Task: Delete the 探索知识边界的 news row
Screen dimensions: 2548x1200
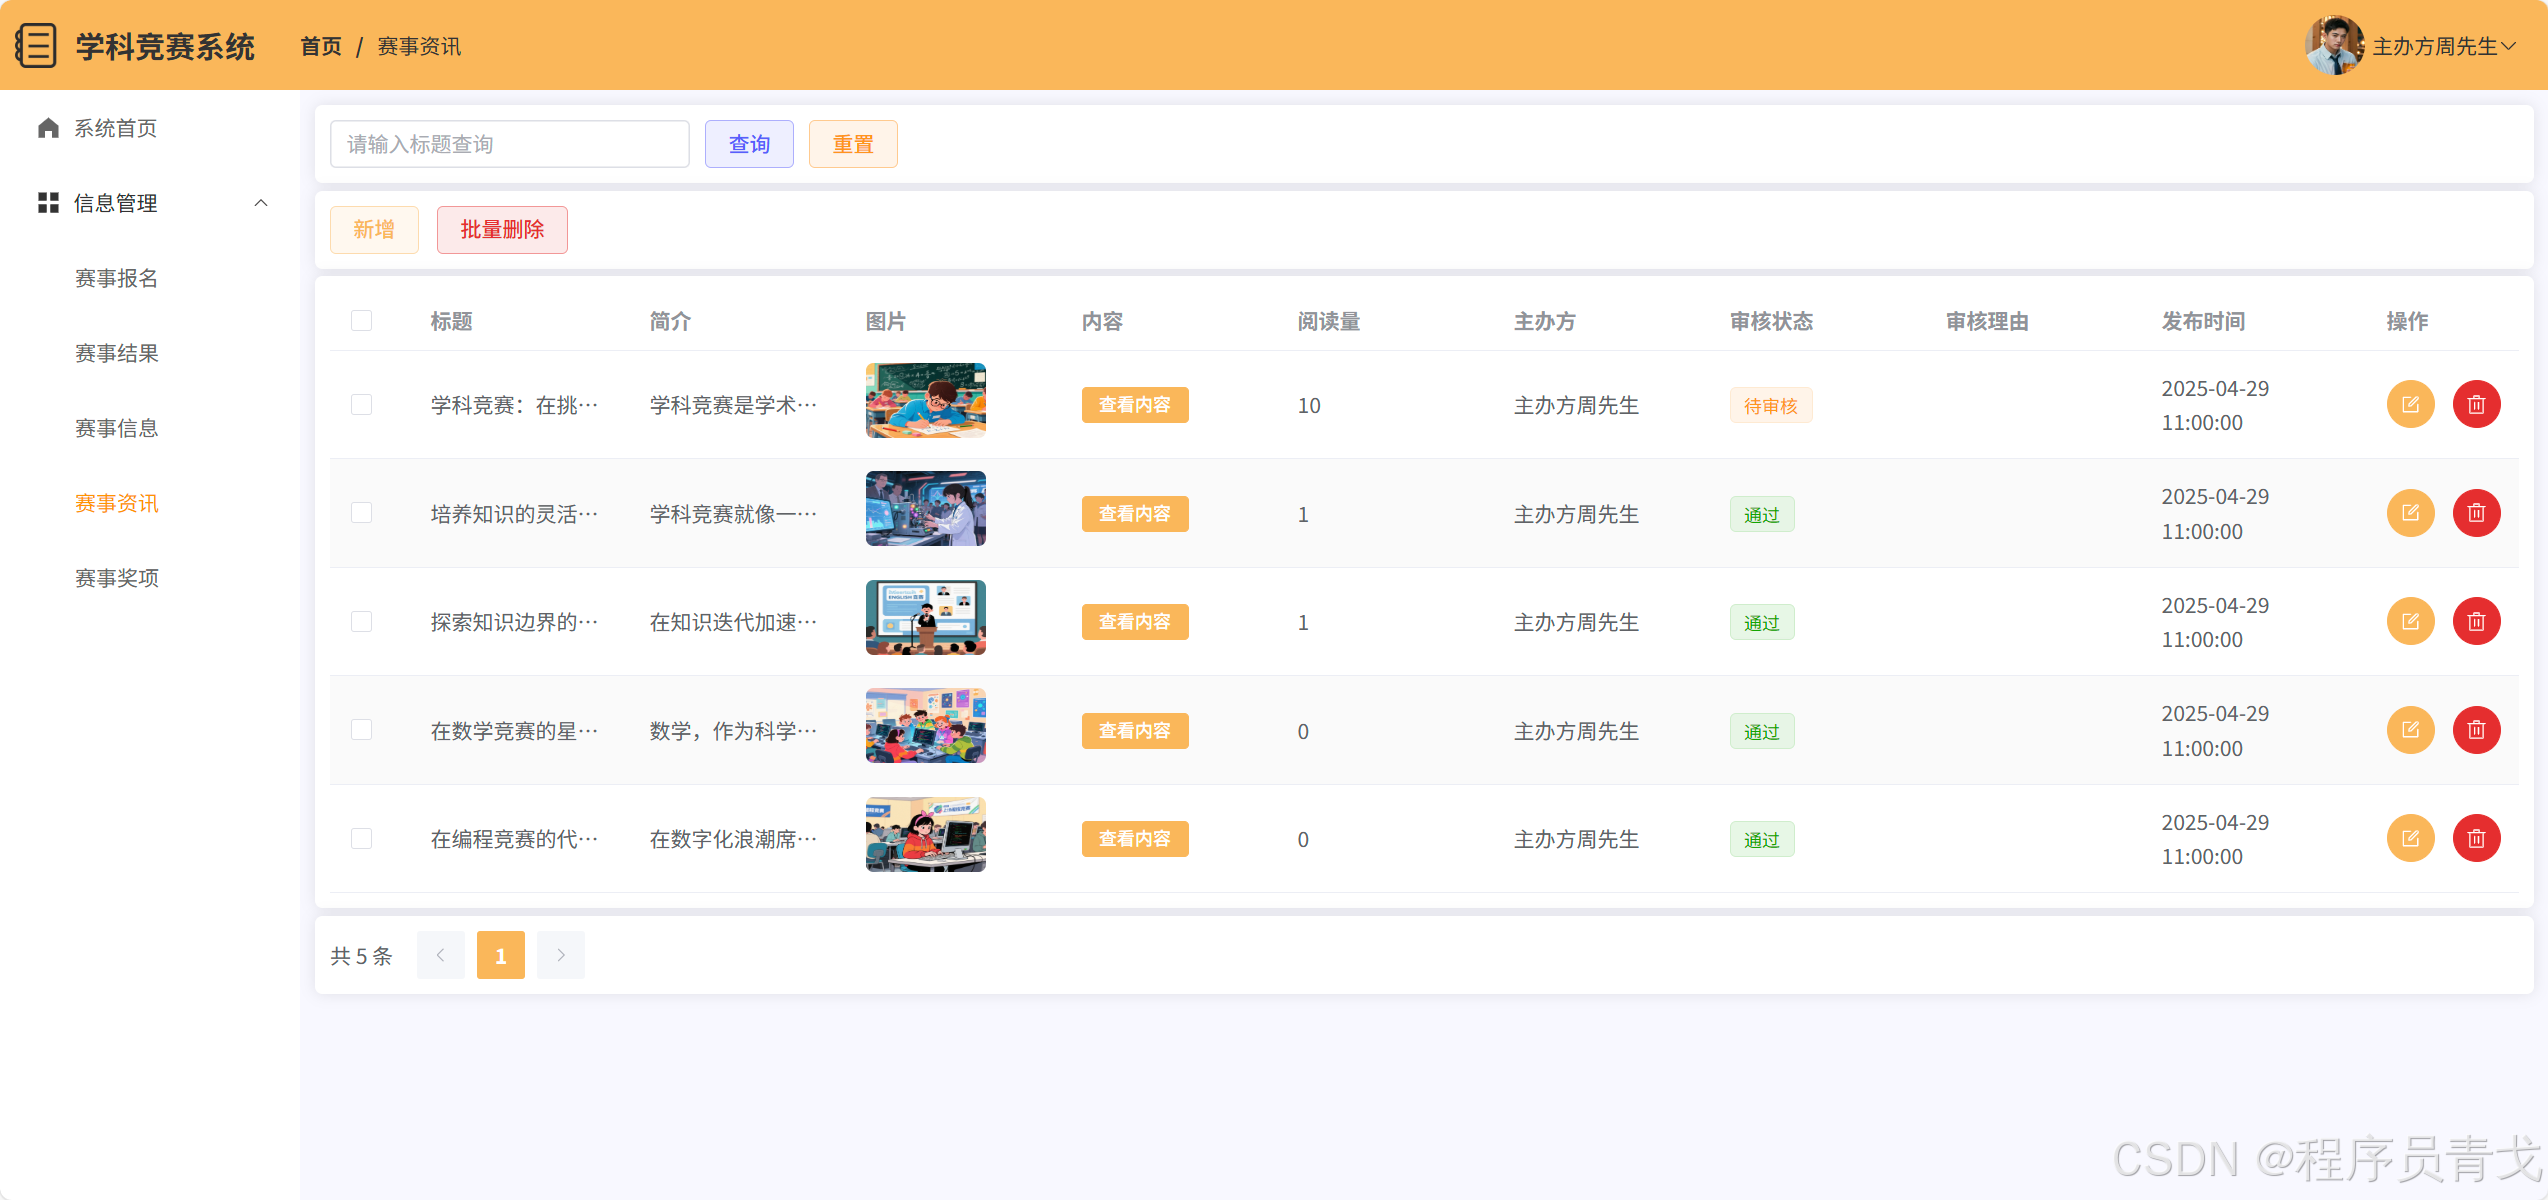Action: tap(2476, 622)
